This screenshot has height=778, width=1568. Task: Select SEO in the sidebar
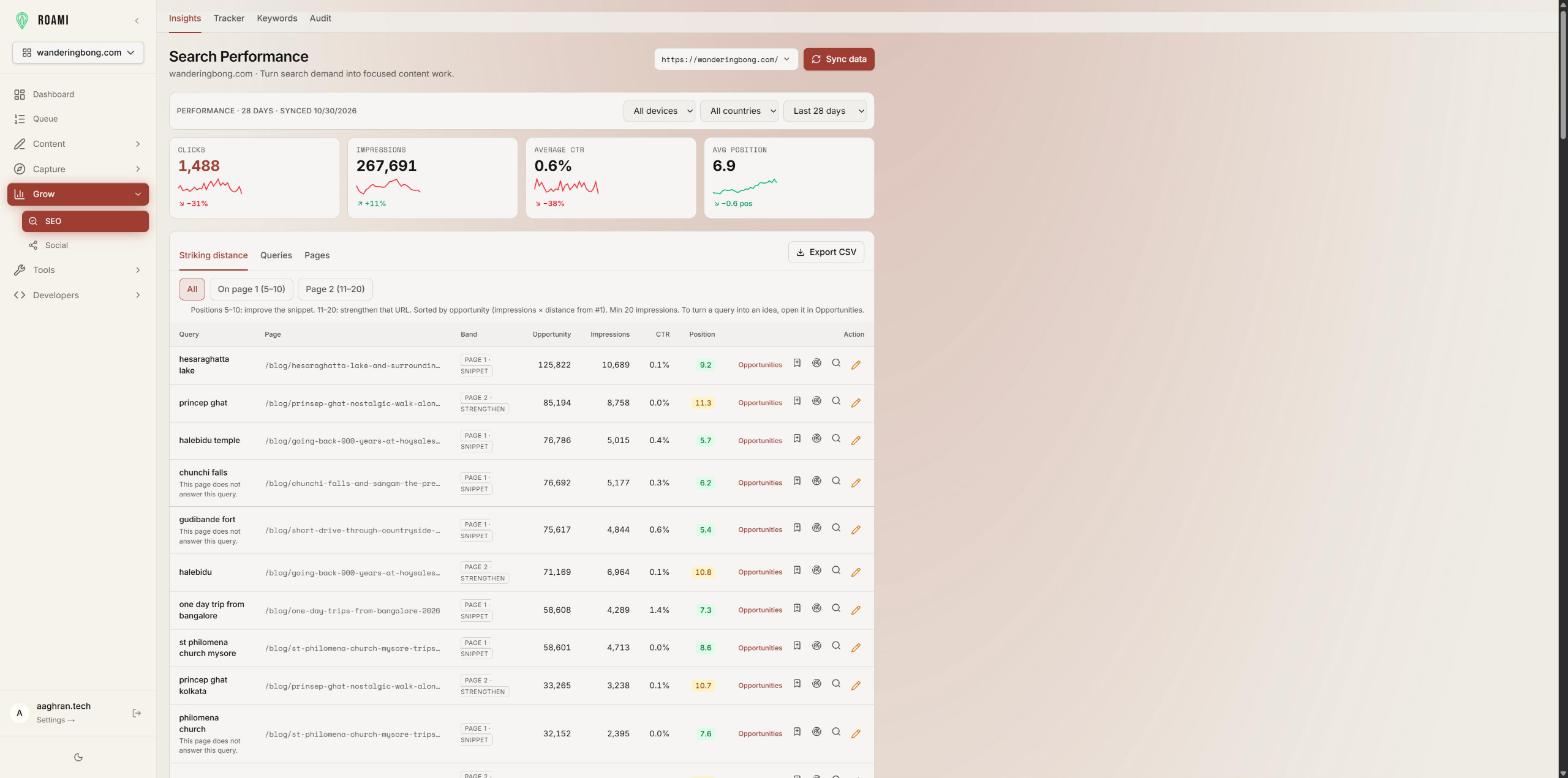(x=85, y=221)
